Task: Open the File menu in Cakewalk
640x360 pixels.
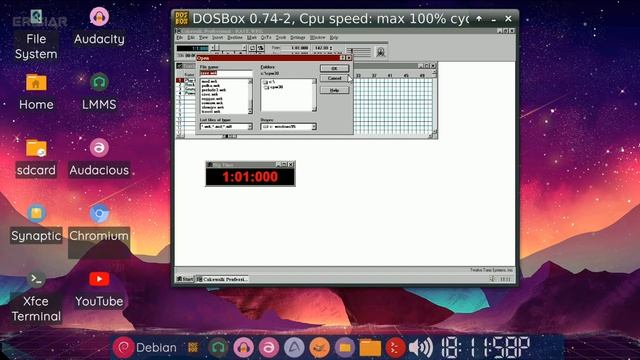Action: (180, 38)
